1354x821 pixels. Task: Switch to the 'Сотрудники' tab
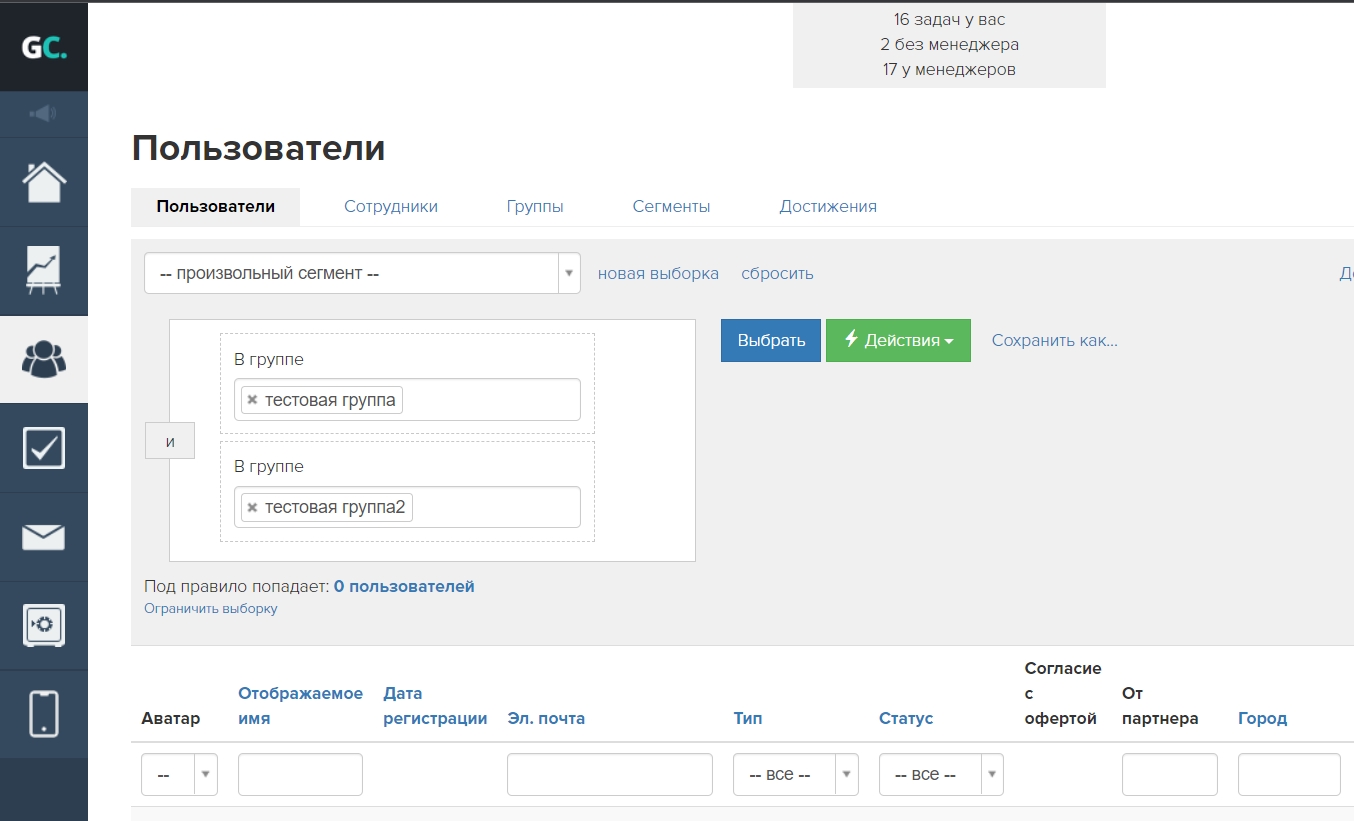tap(391, 207)
